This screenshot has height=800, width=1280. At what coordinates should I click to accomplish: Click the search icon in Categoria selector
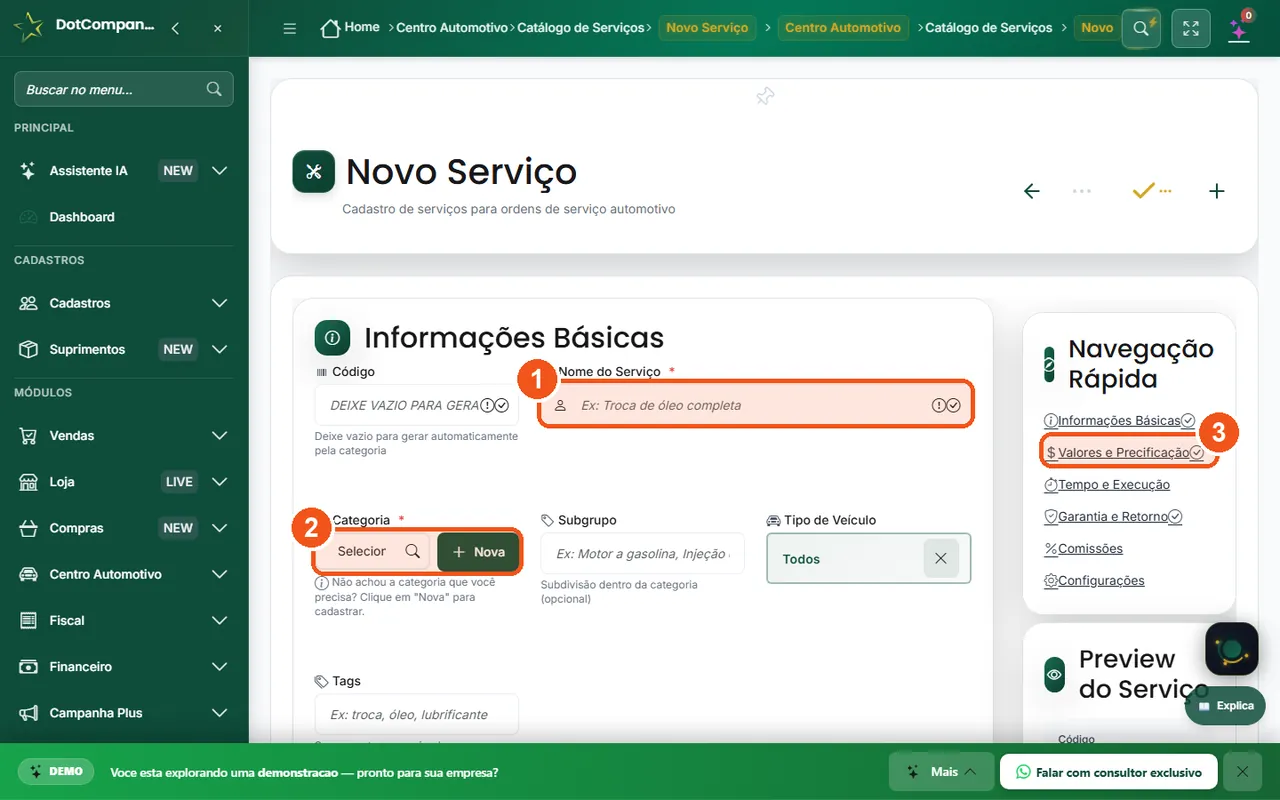pyautogui.click(x=413, y=551)
